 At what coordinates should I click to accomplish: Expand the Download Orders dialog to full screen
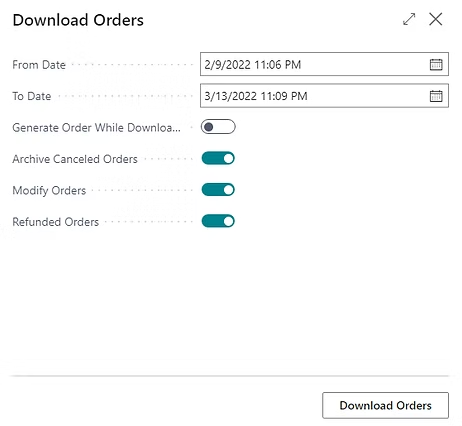(409, 19)
